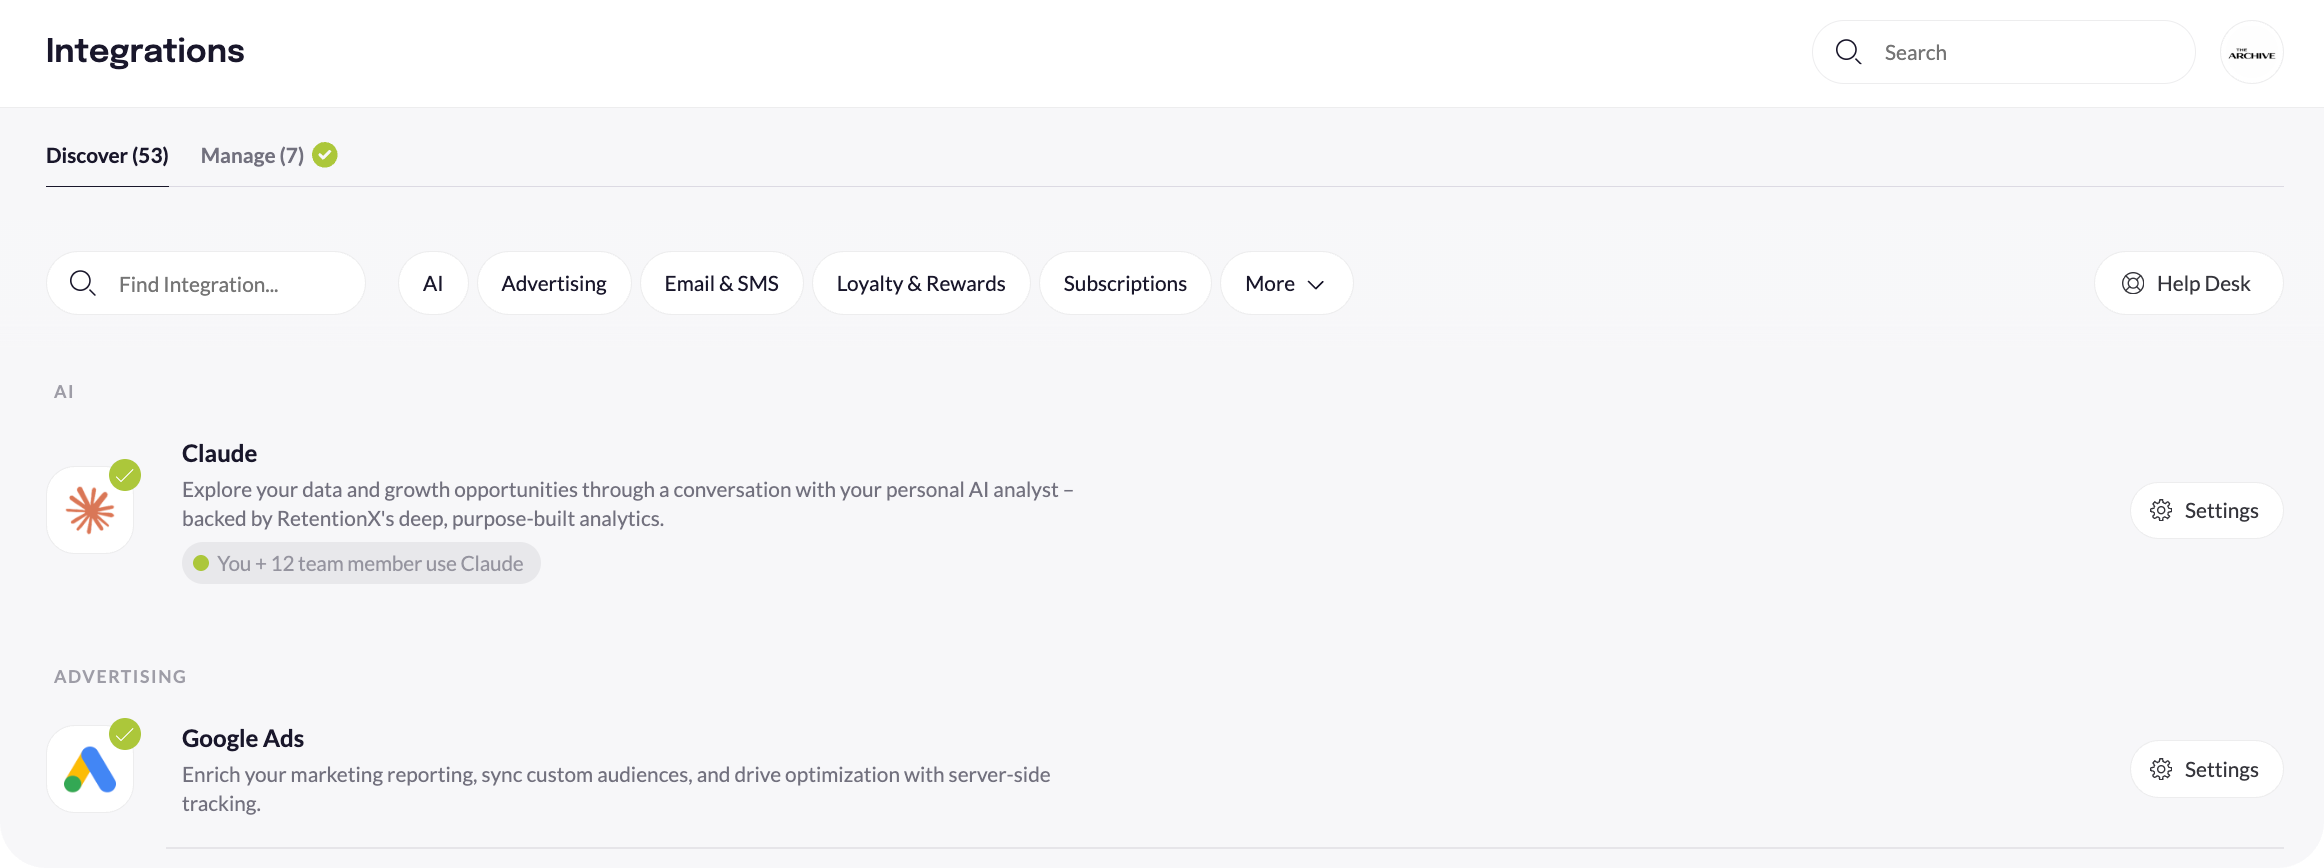The image size is (2324, 868).
Task: Click the lifebuoy icon in Help Desk button
Action: pyautogui.click(x=2133, y=284)
